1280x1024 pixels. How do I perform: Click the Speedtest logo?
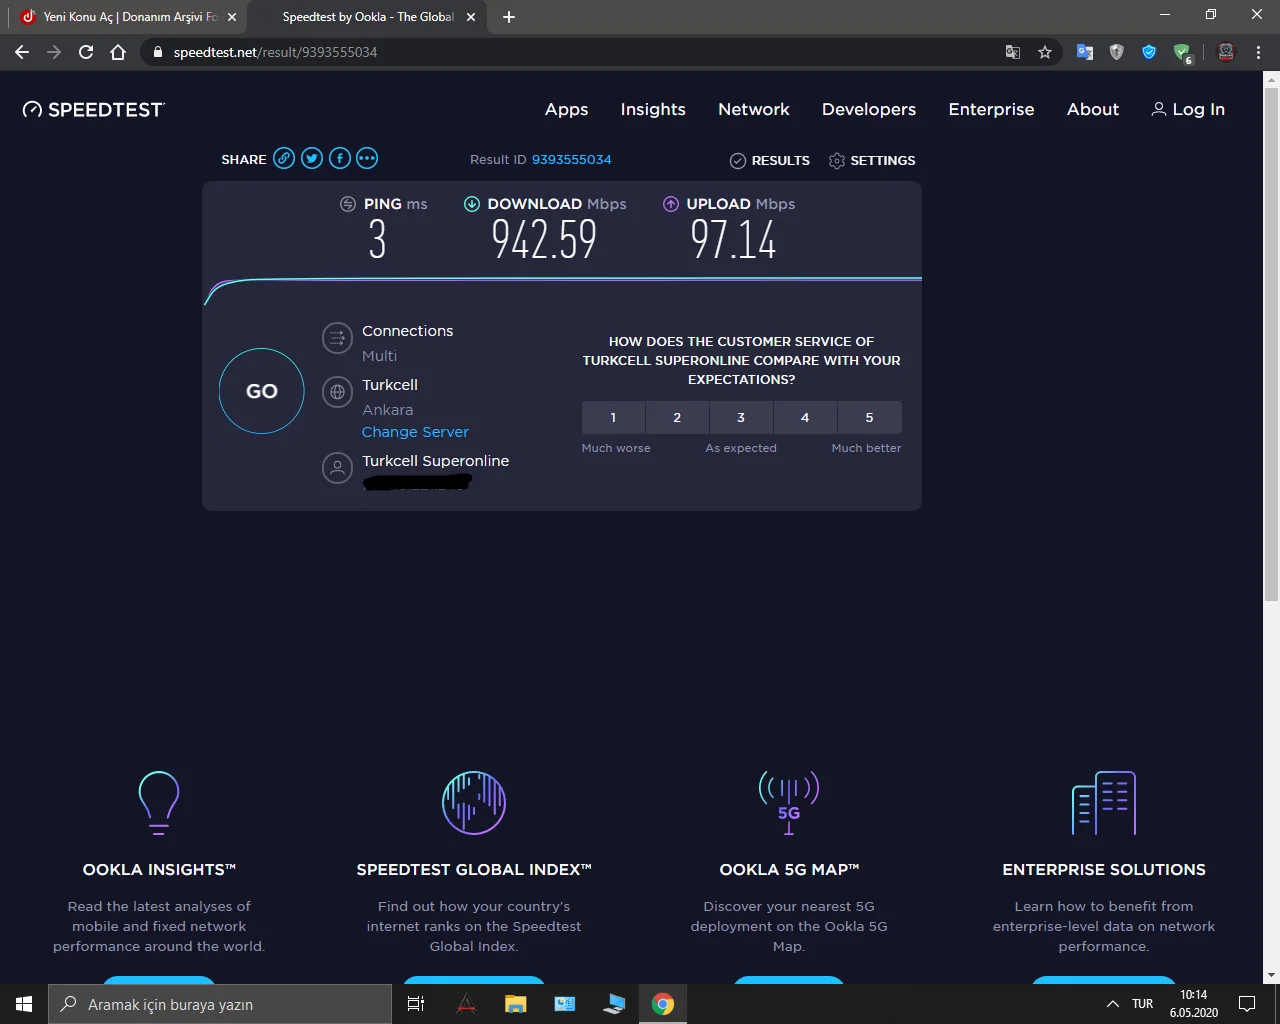tap(94, 109)
